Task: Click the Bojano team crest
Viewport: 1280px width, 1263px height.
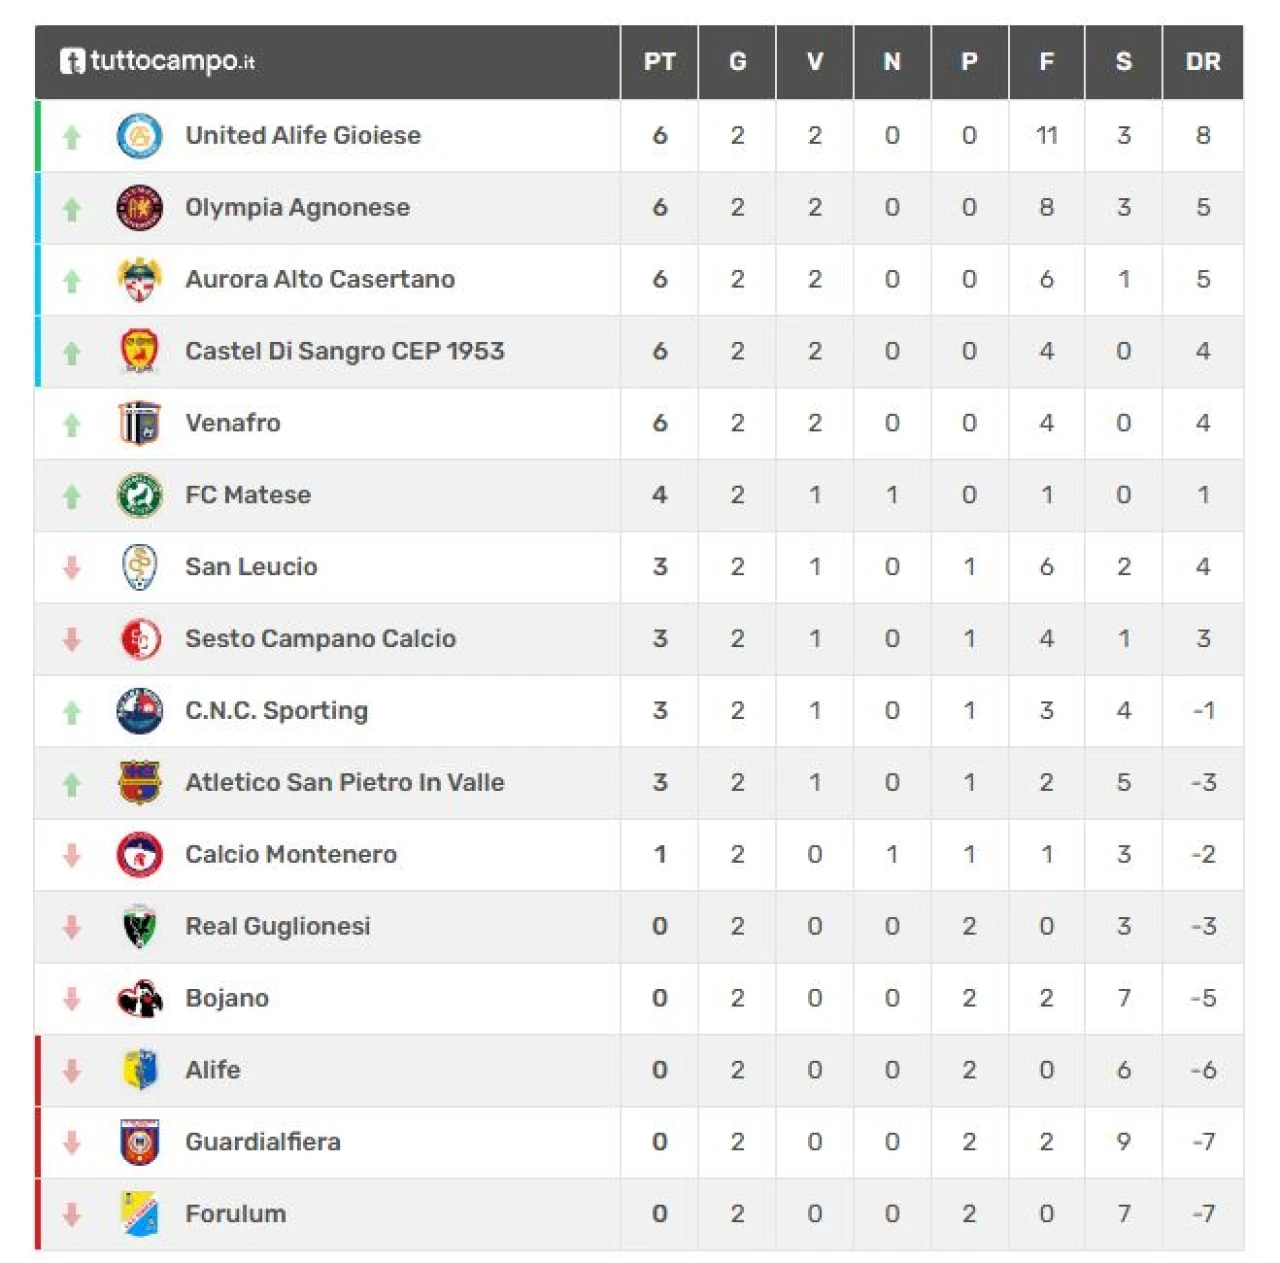Action: (140, 998)
